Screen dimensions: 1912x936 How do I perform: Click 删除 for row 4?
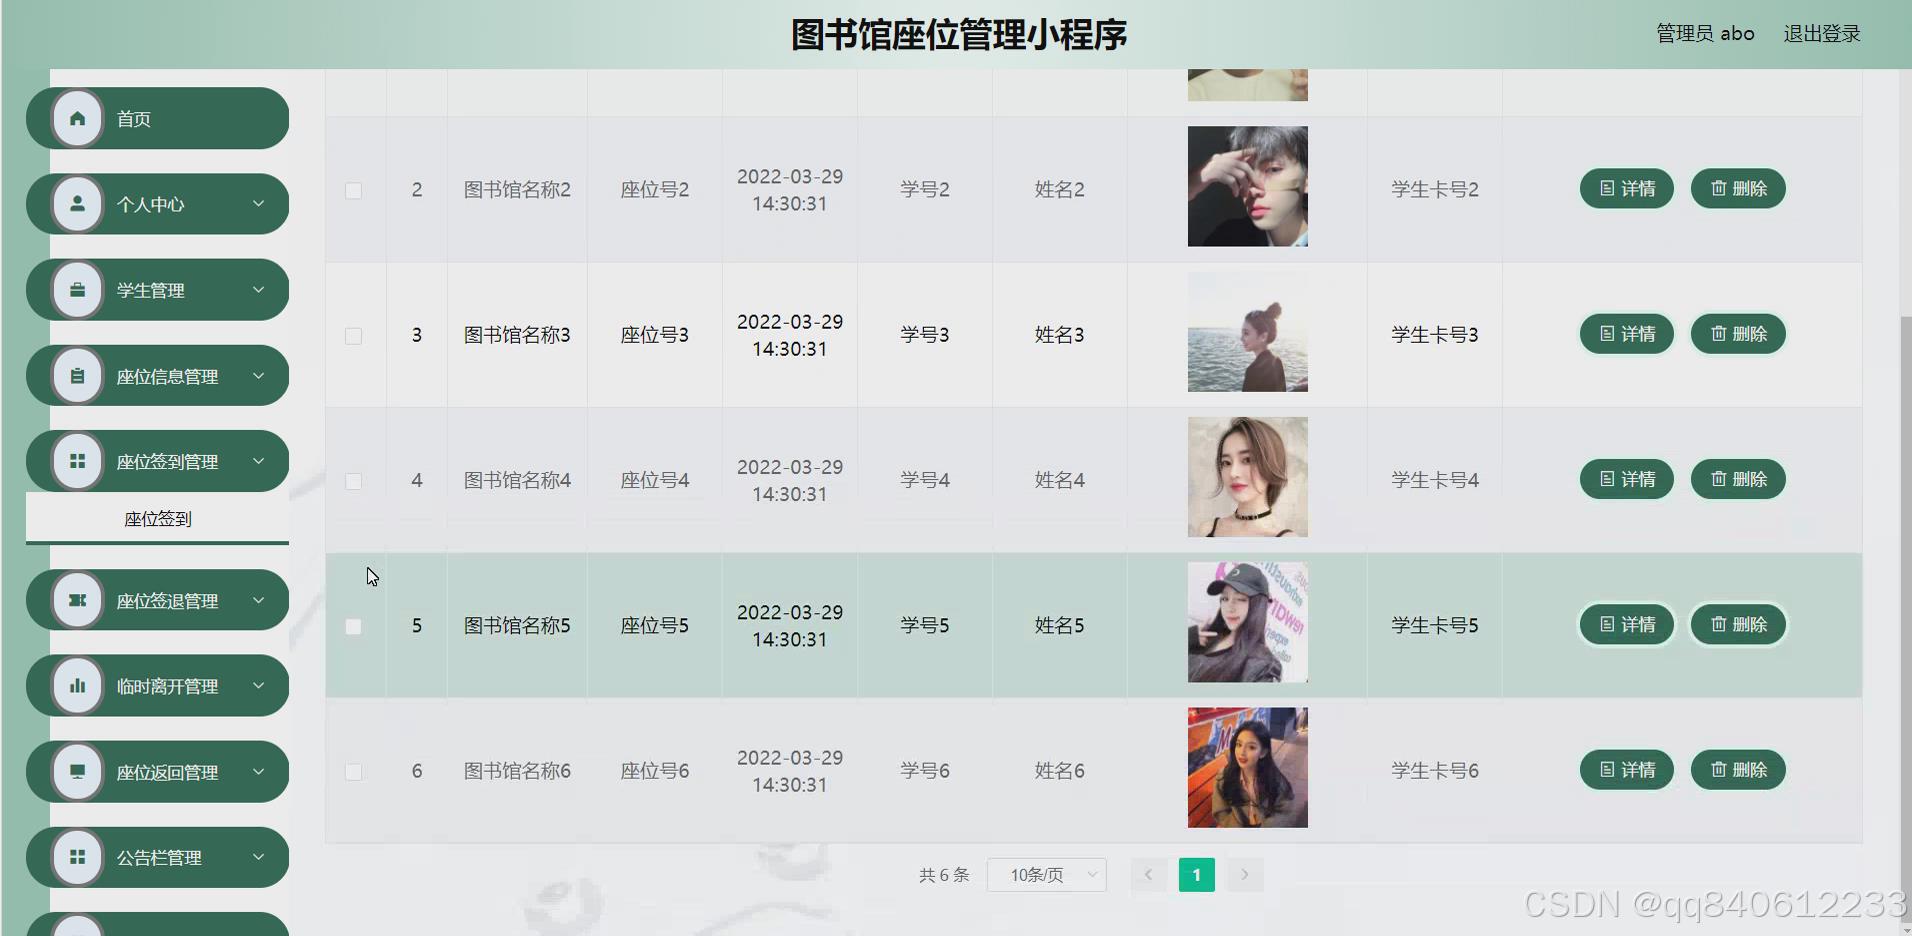coord(1738,479)
